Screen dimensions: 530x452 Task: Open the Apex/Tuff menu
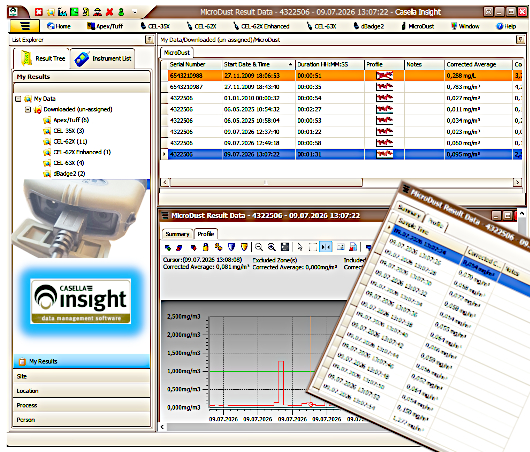point(105,26)
